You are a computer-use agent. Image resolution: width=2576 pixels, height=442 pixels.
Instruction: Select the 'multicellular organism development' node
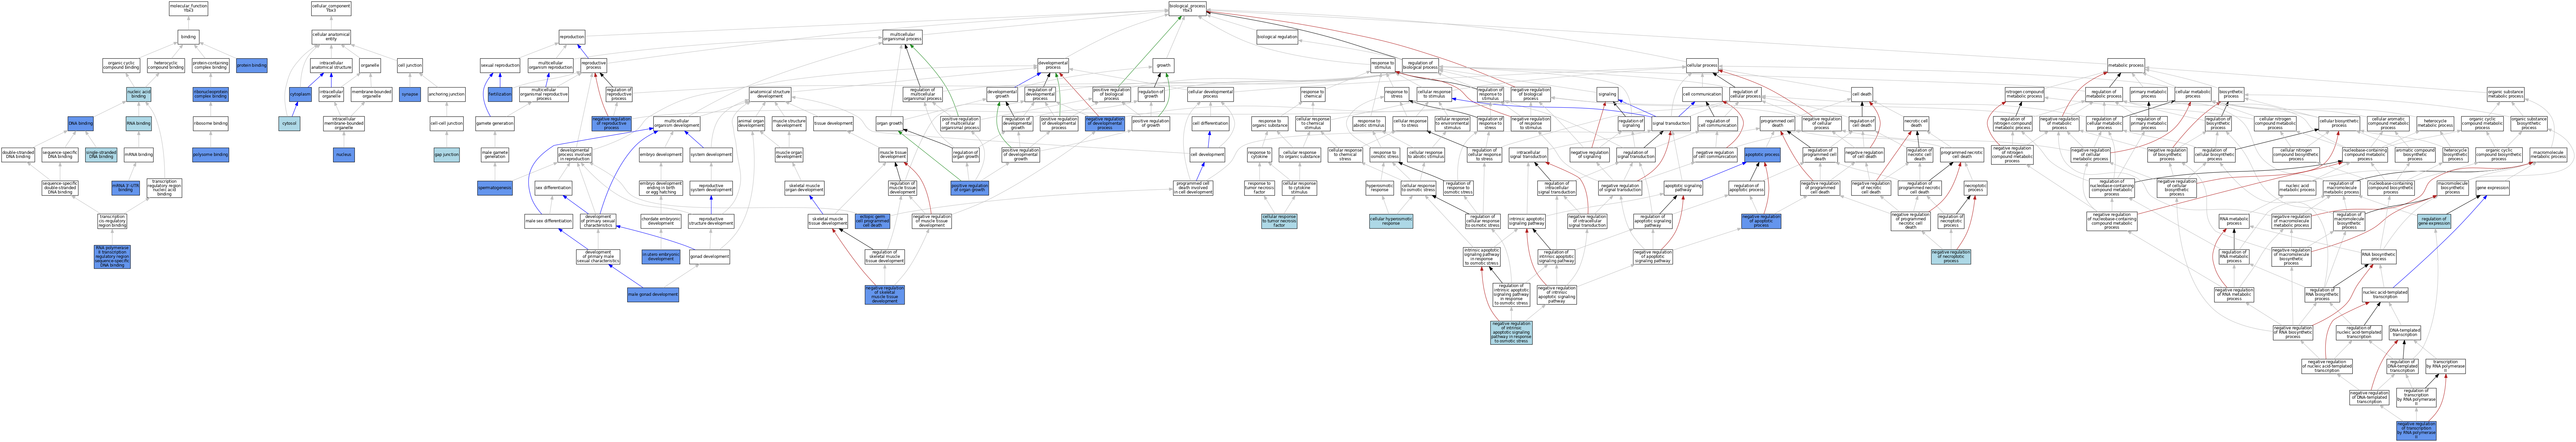[x=677, y=124]
